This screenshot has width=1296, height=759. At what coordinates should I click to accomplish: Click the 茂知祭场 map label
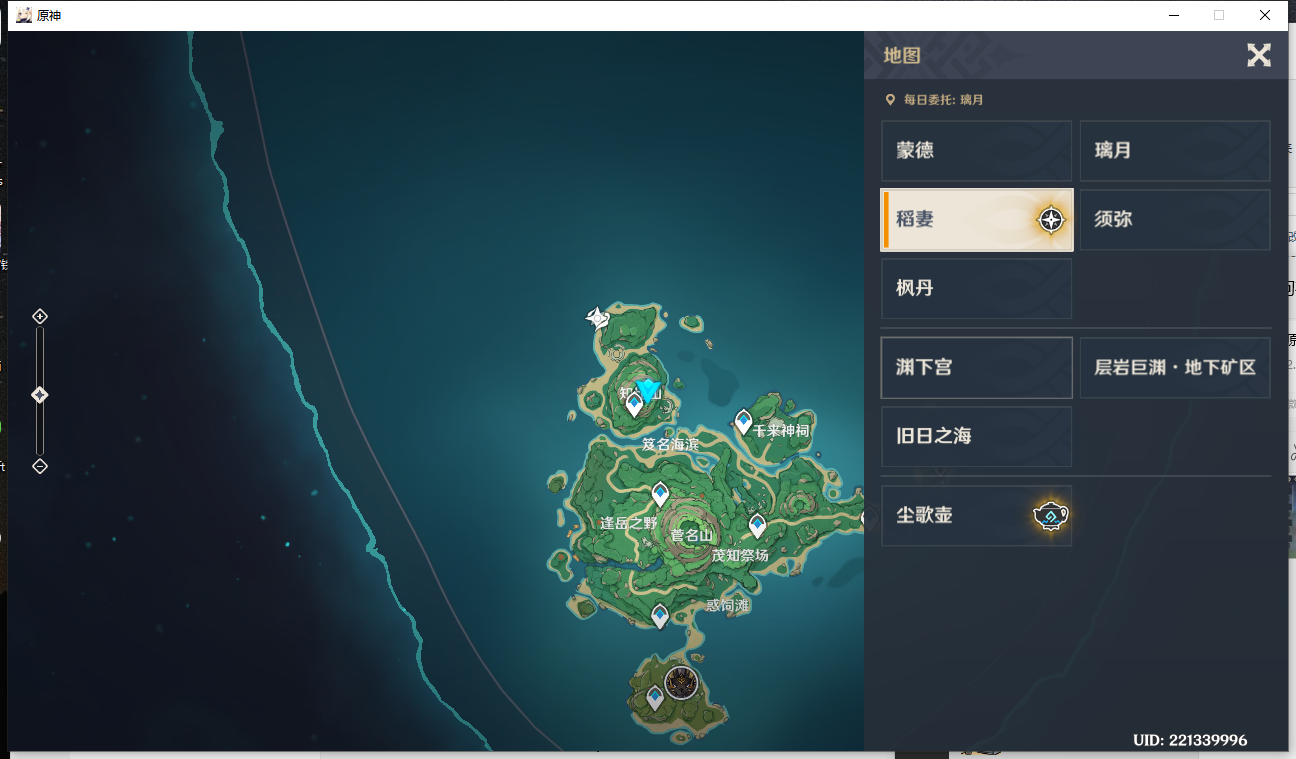coord(740,555)
